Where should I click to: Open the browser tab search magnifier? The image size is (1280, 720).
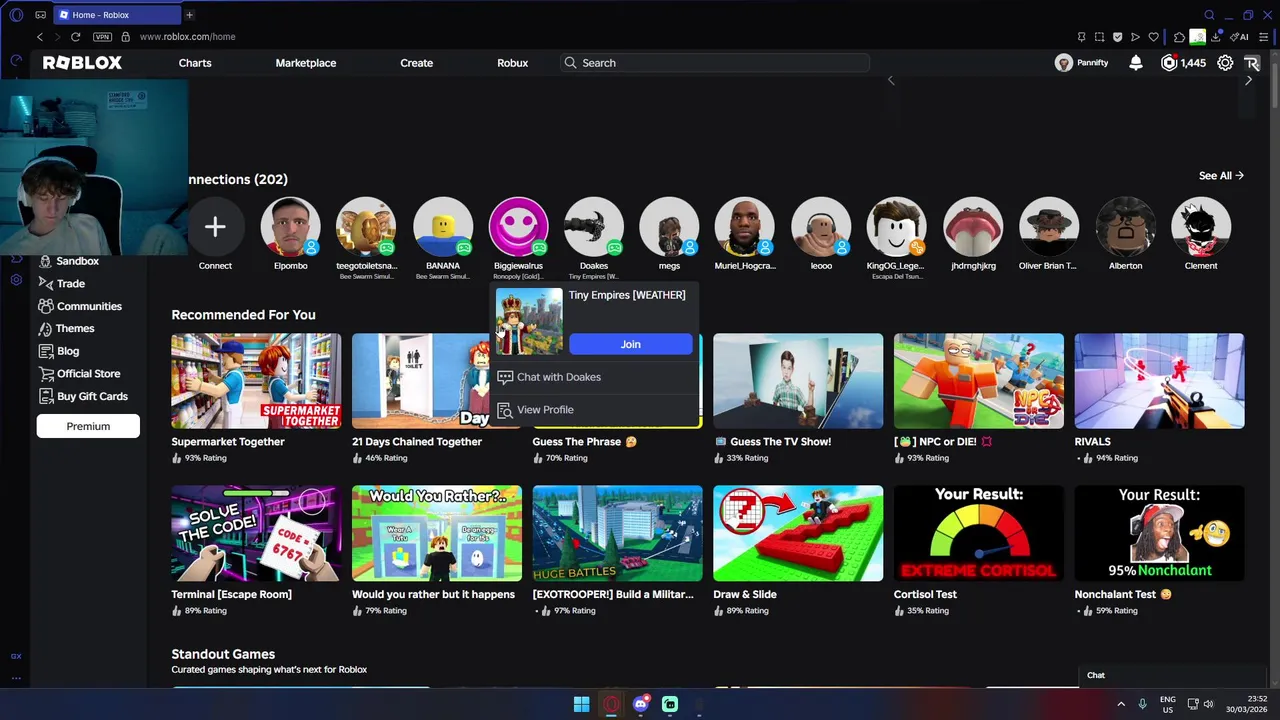[1209, 15]
